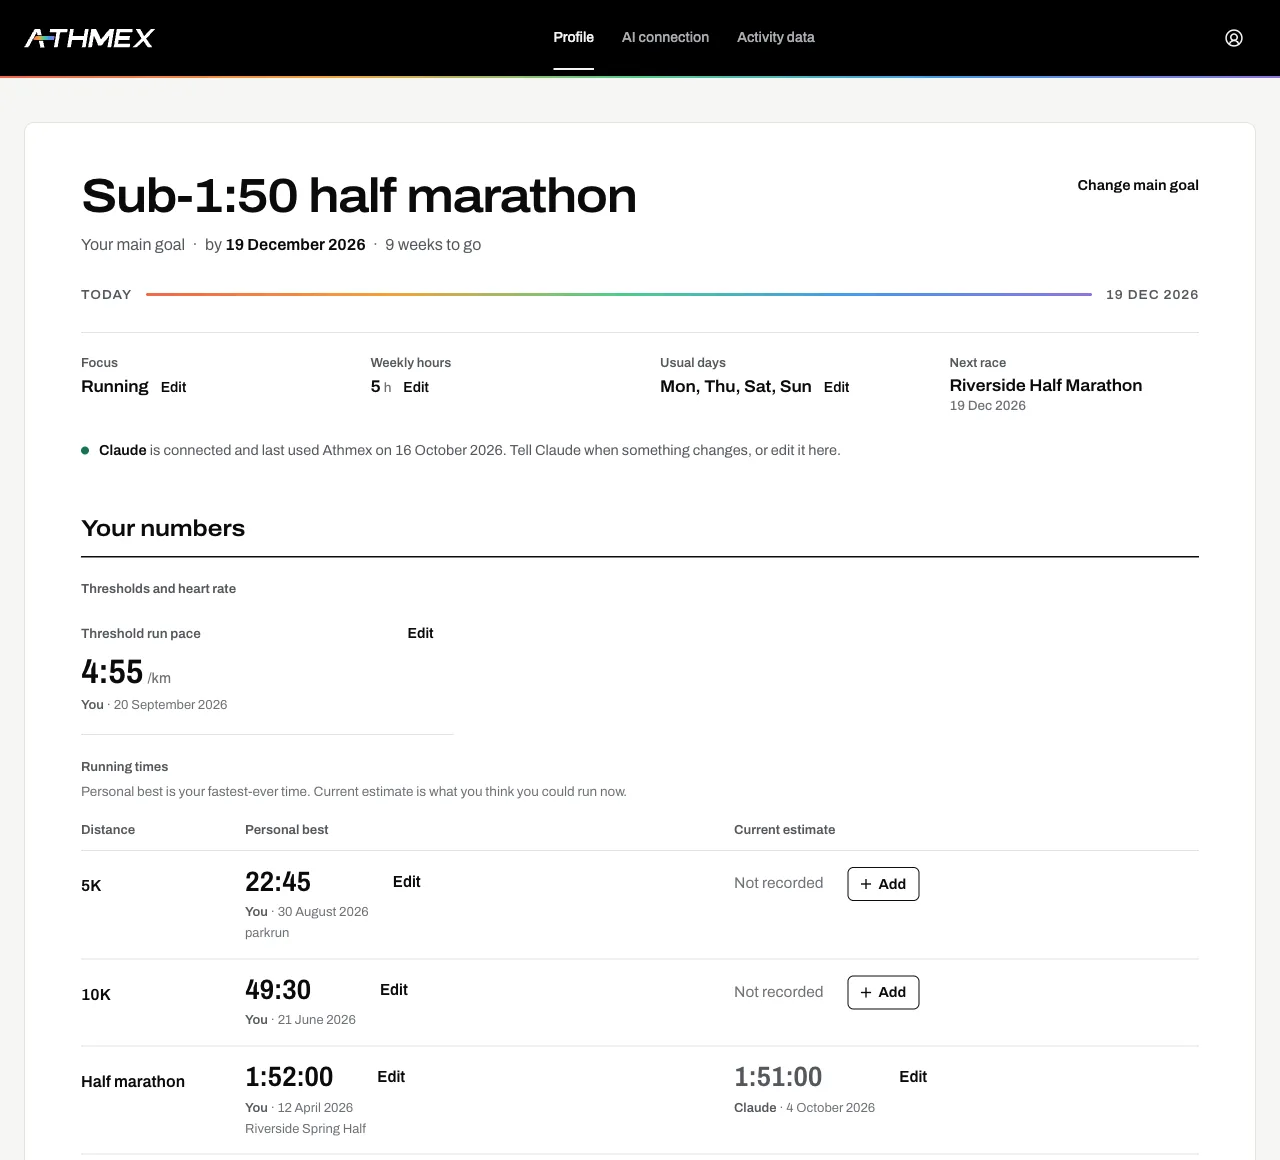Click the Sub-1:50 half marathon heading
This screenshot has height=1160, width=1280.
[359, 195]
